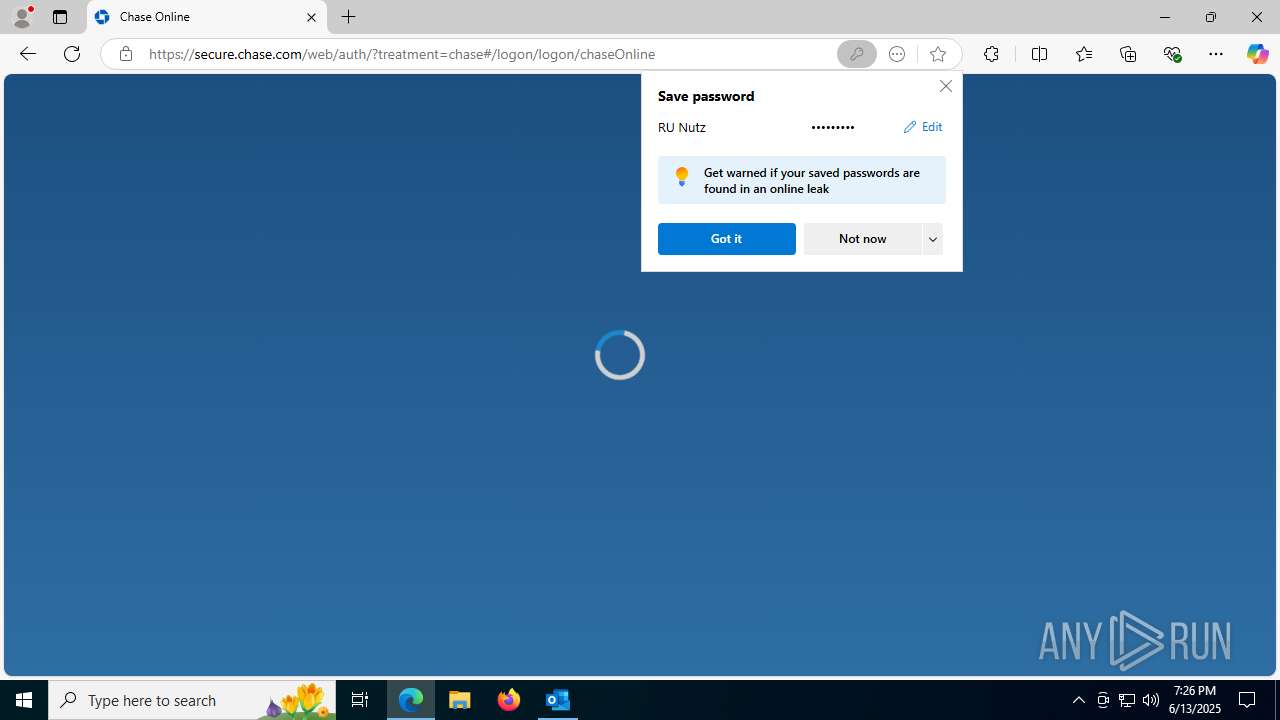Open File Explorer from taskbar
The width and height of the screenshot is (1280, 720).
[460, 700]
